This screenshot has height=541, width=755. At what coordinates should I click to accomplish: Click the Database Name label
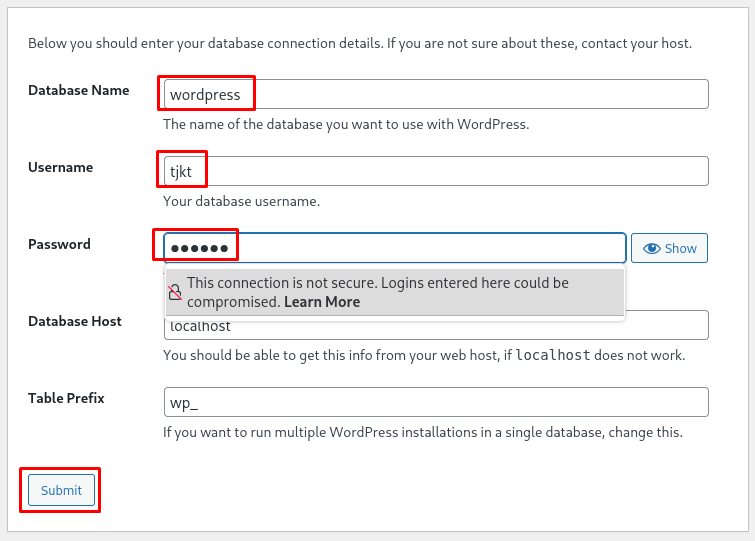click(79, 90)
